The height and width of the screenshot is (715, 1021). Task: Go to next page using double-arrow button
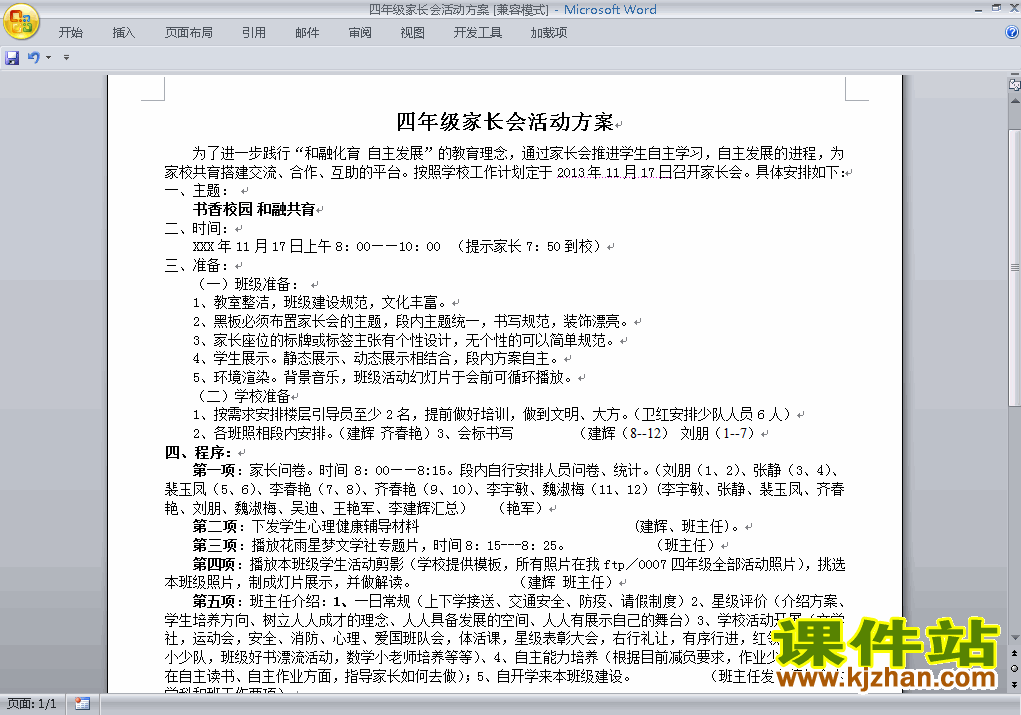coord(1014,684)
